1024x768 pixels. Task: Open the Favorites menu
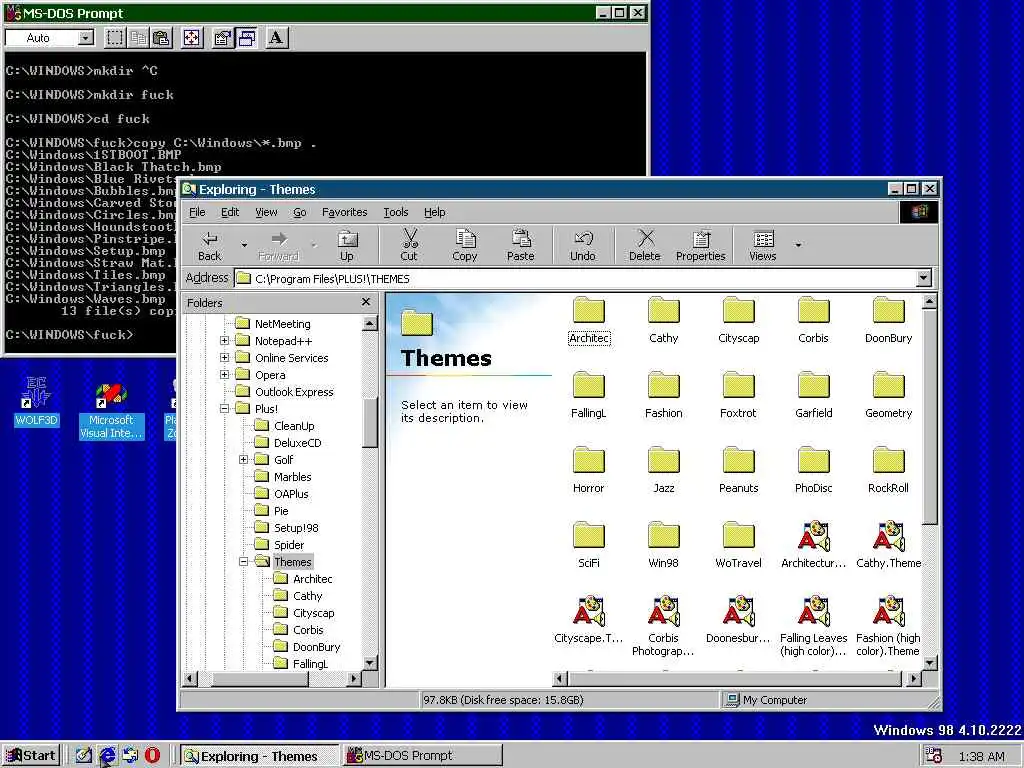344,212
